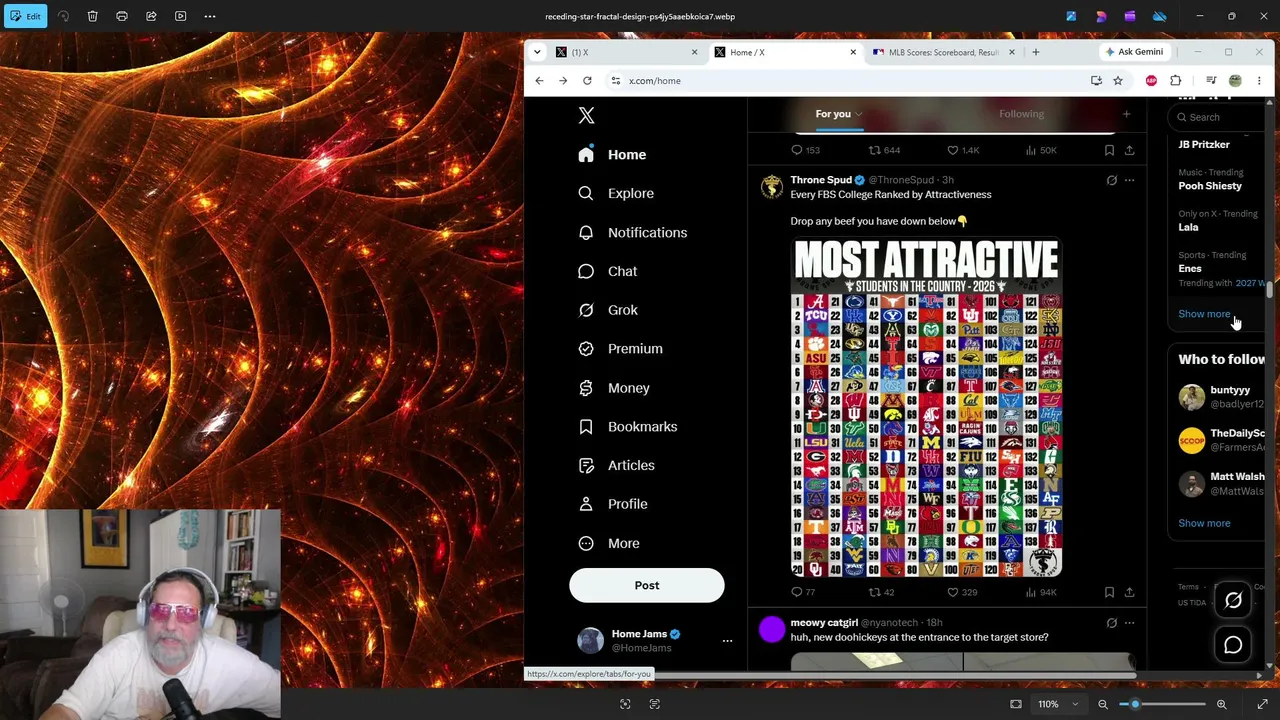
Task: Open the Adblock Plus extension icon
Action: [1151, 81]
